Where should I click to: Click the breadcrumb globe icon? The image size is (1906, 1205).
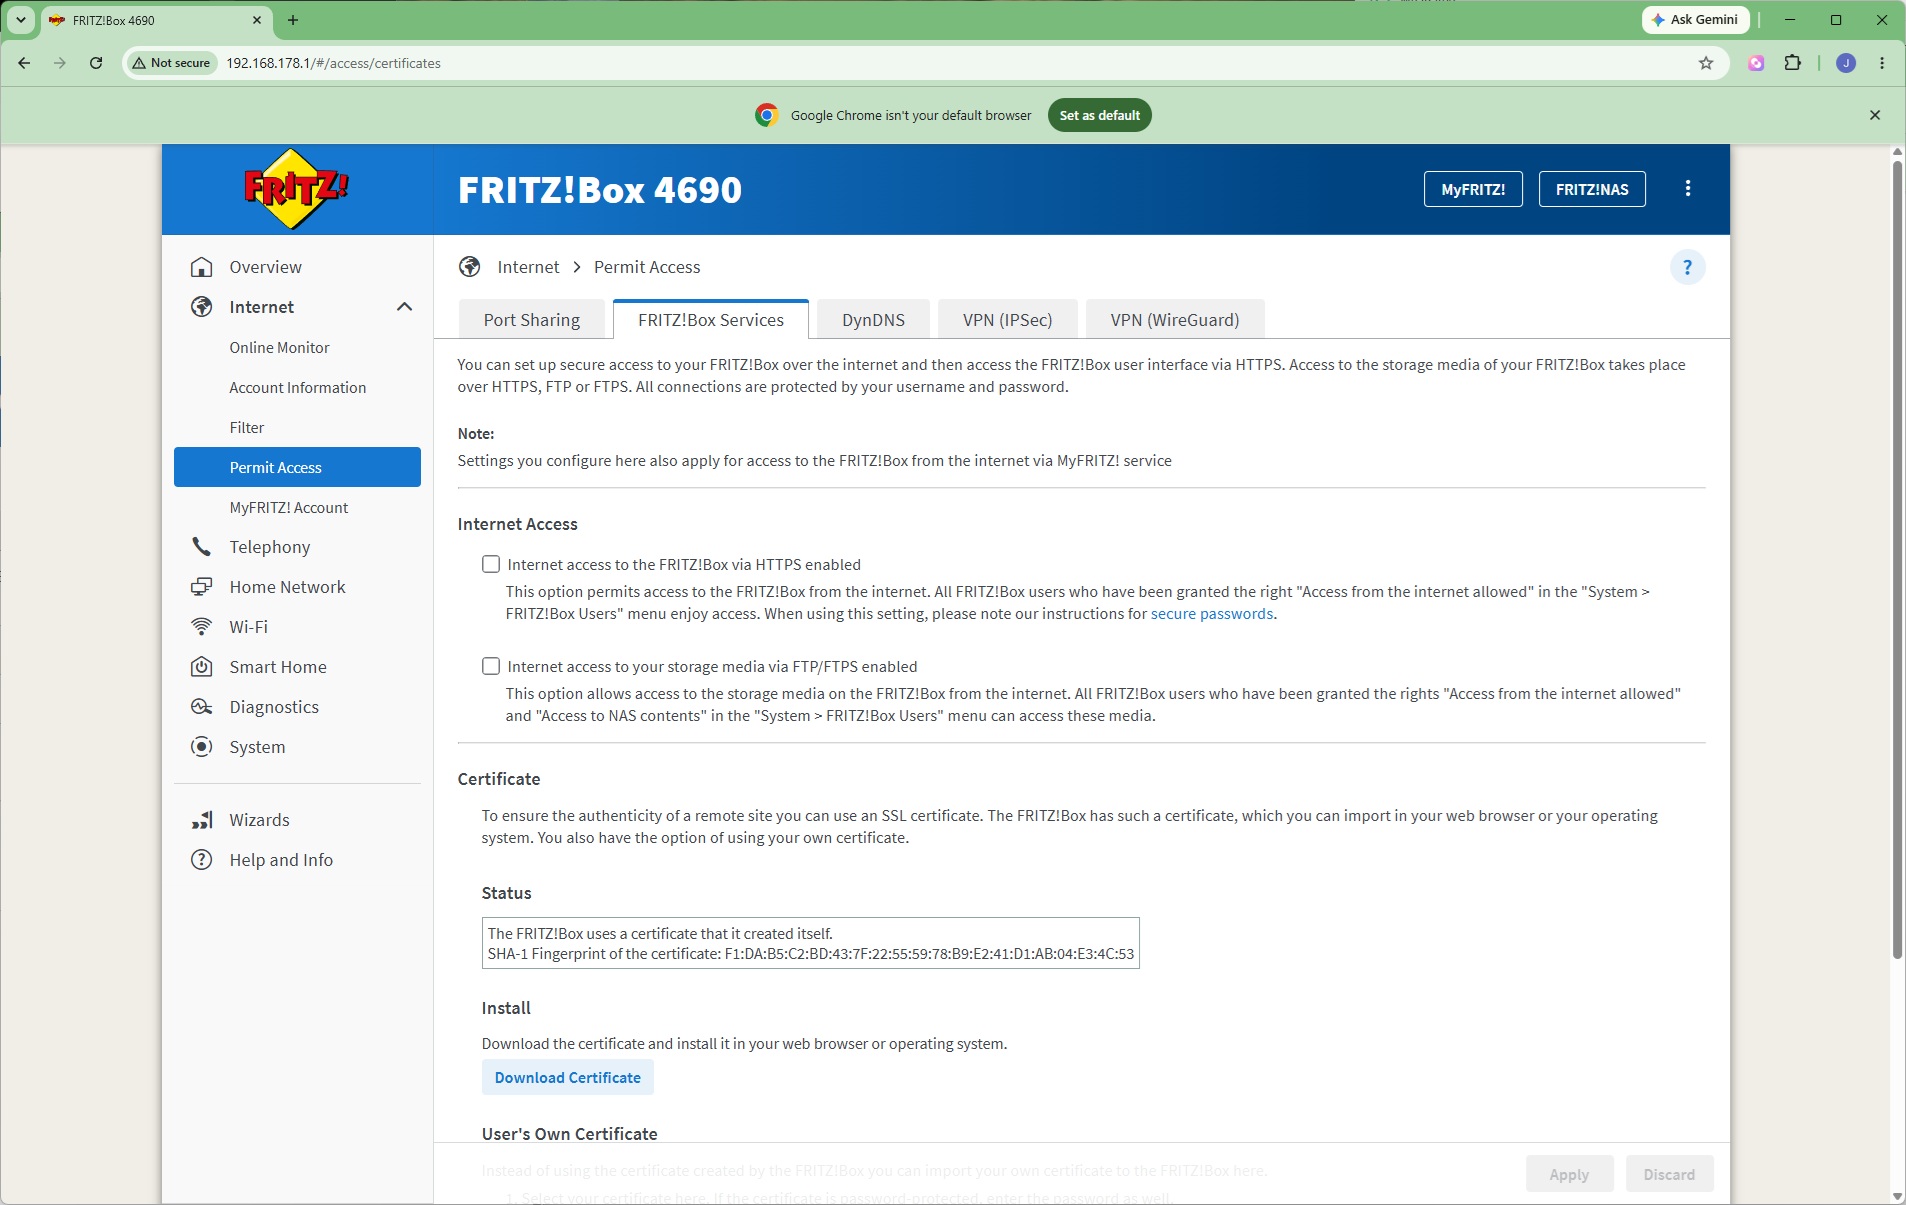pyautogui.click(x=470, y=267)
